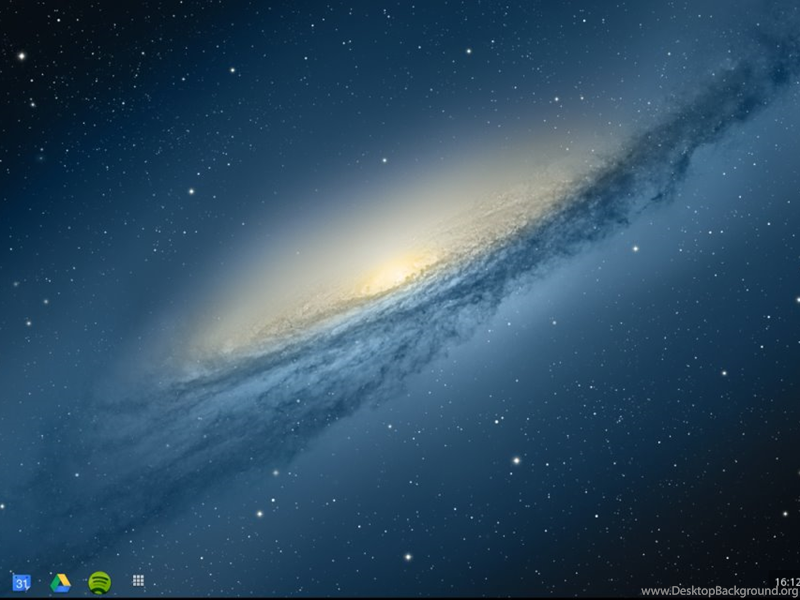The height and width of the screenshot is (600, 800).
Task: Open Google Calendar from the shelf
Action: (x=21, y=582)
